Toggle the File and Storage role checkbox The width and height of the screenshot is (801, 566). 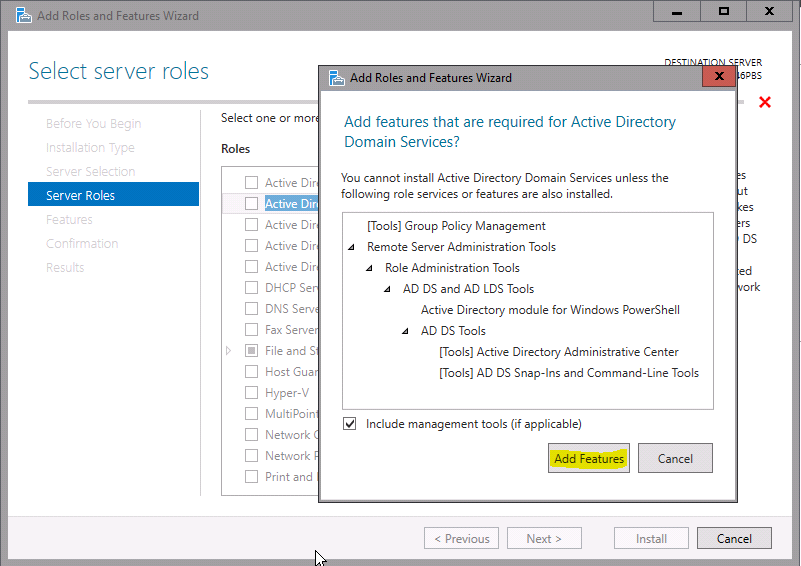251,350
